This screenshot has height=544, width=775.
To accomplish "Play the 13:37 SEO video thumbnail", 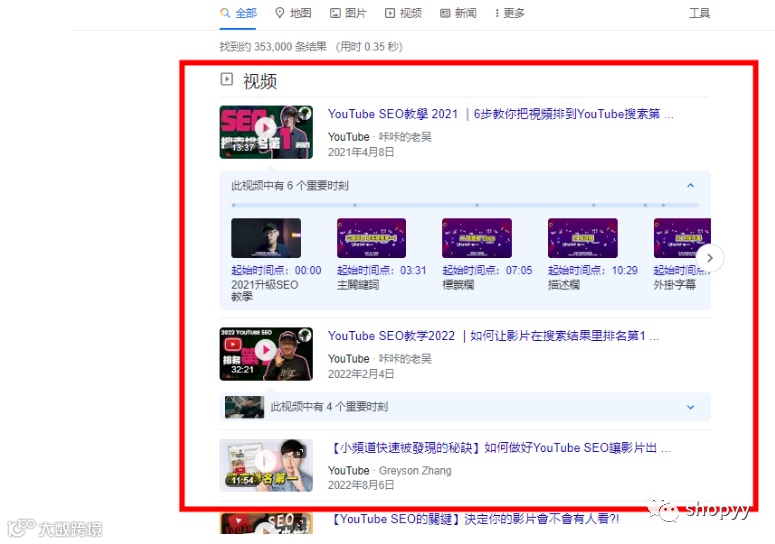I will (x=266, y=132).
